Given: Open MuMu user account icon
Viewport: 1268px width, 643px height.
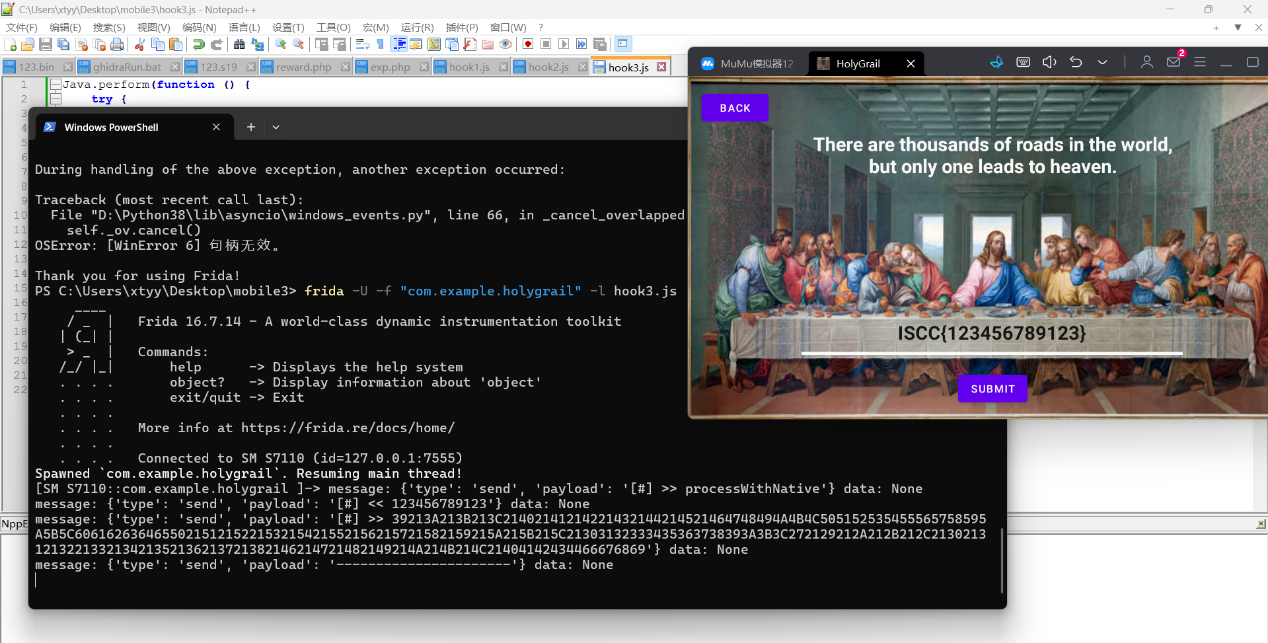Looking at the screenshot, I should 1147,62.
